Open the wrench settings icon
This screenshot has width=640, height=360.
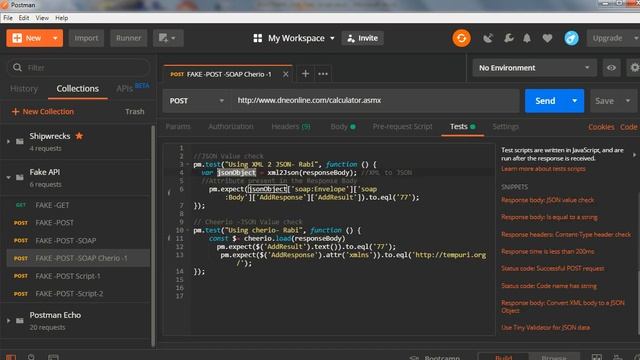[508, 38]
